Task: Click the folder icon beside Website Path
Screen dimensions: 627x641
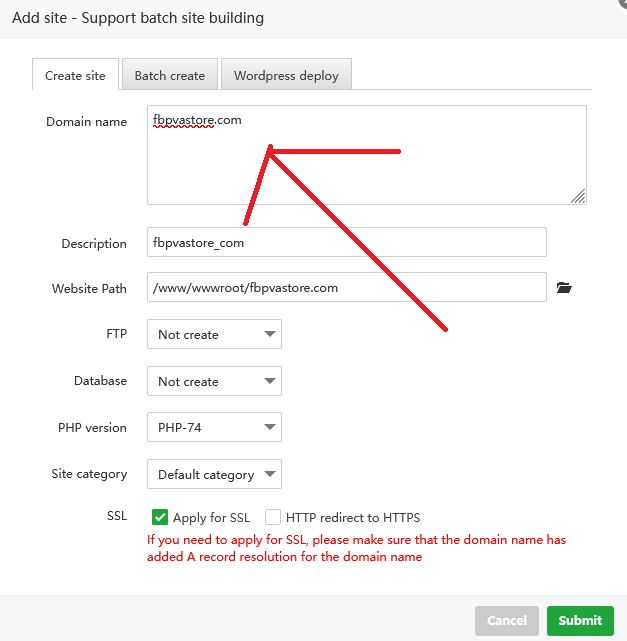Action: coord(564,288)
